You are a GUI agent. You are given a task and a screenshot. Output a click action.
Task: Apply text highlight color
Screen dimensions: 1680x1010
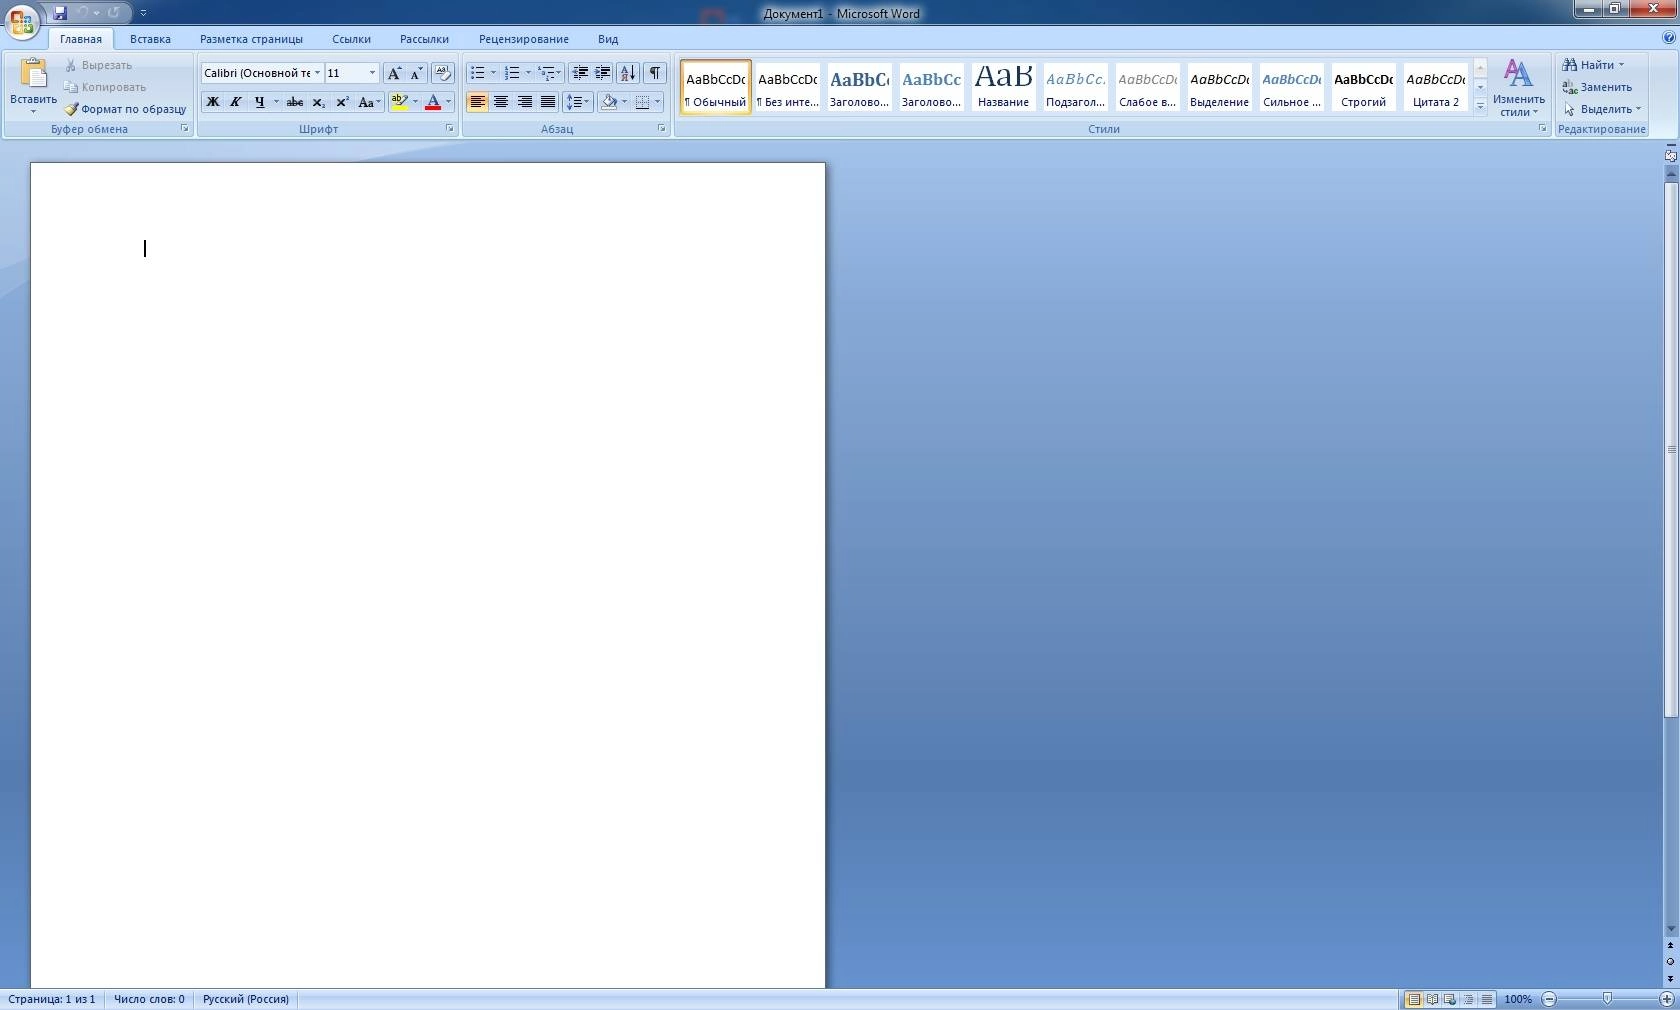pos(400,102)
